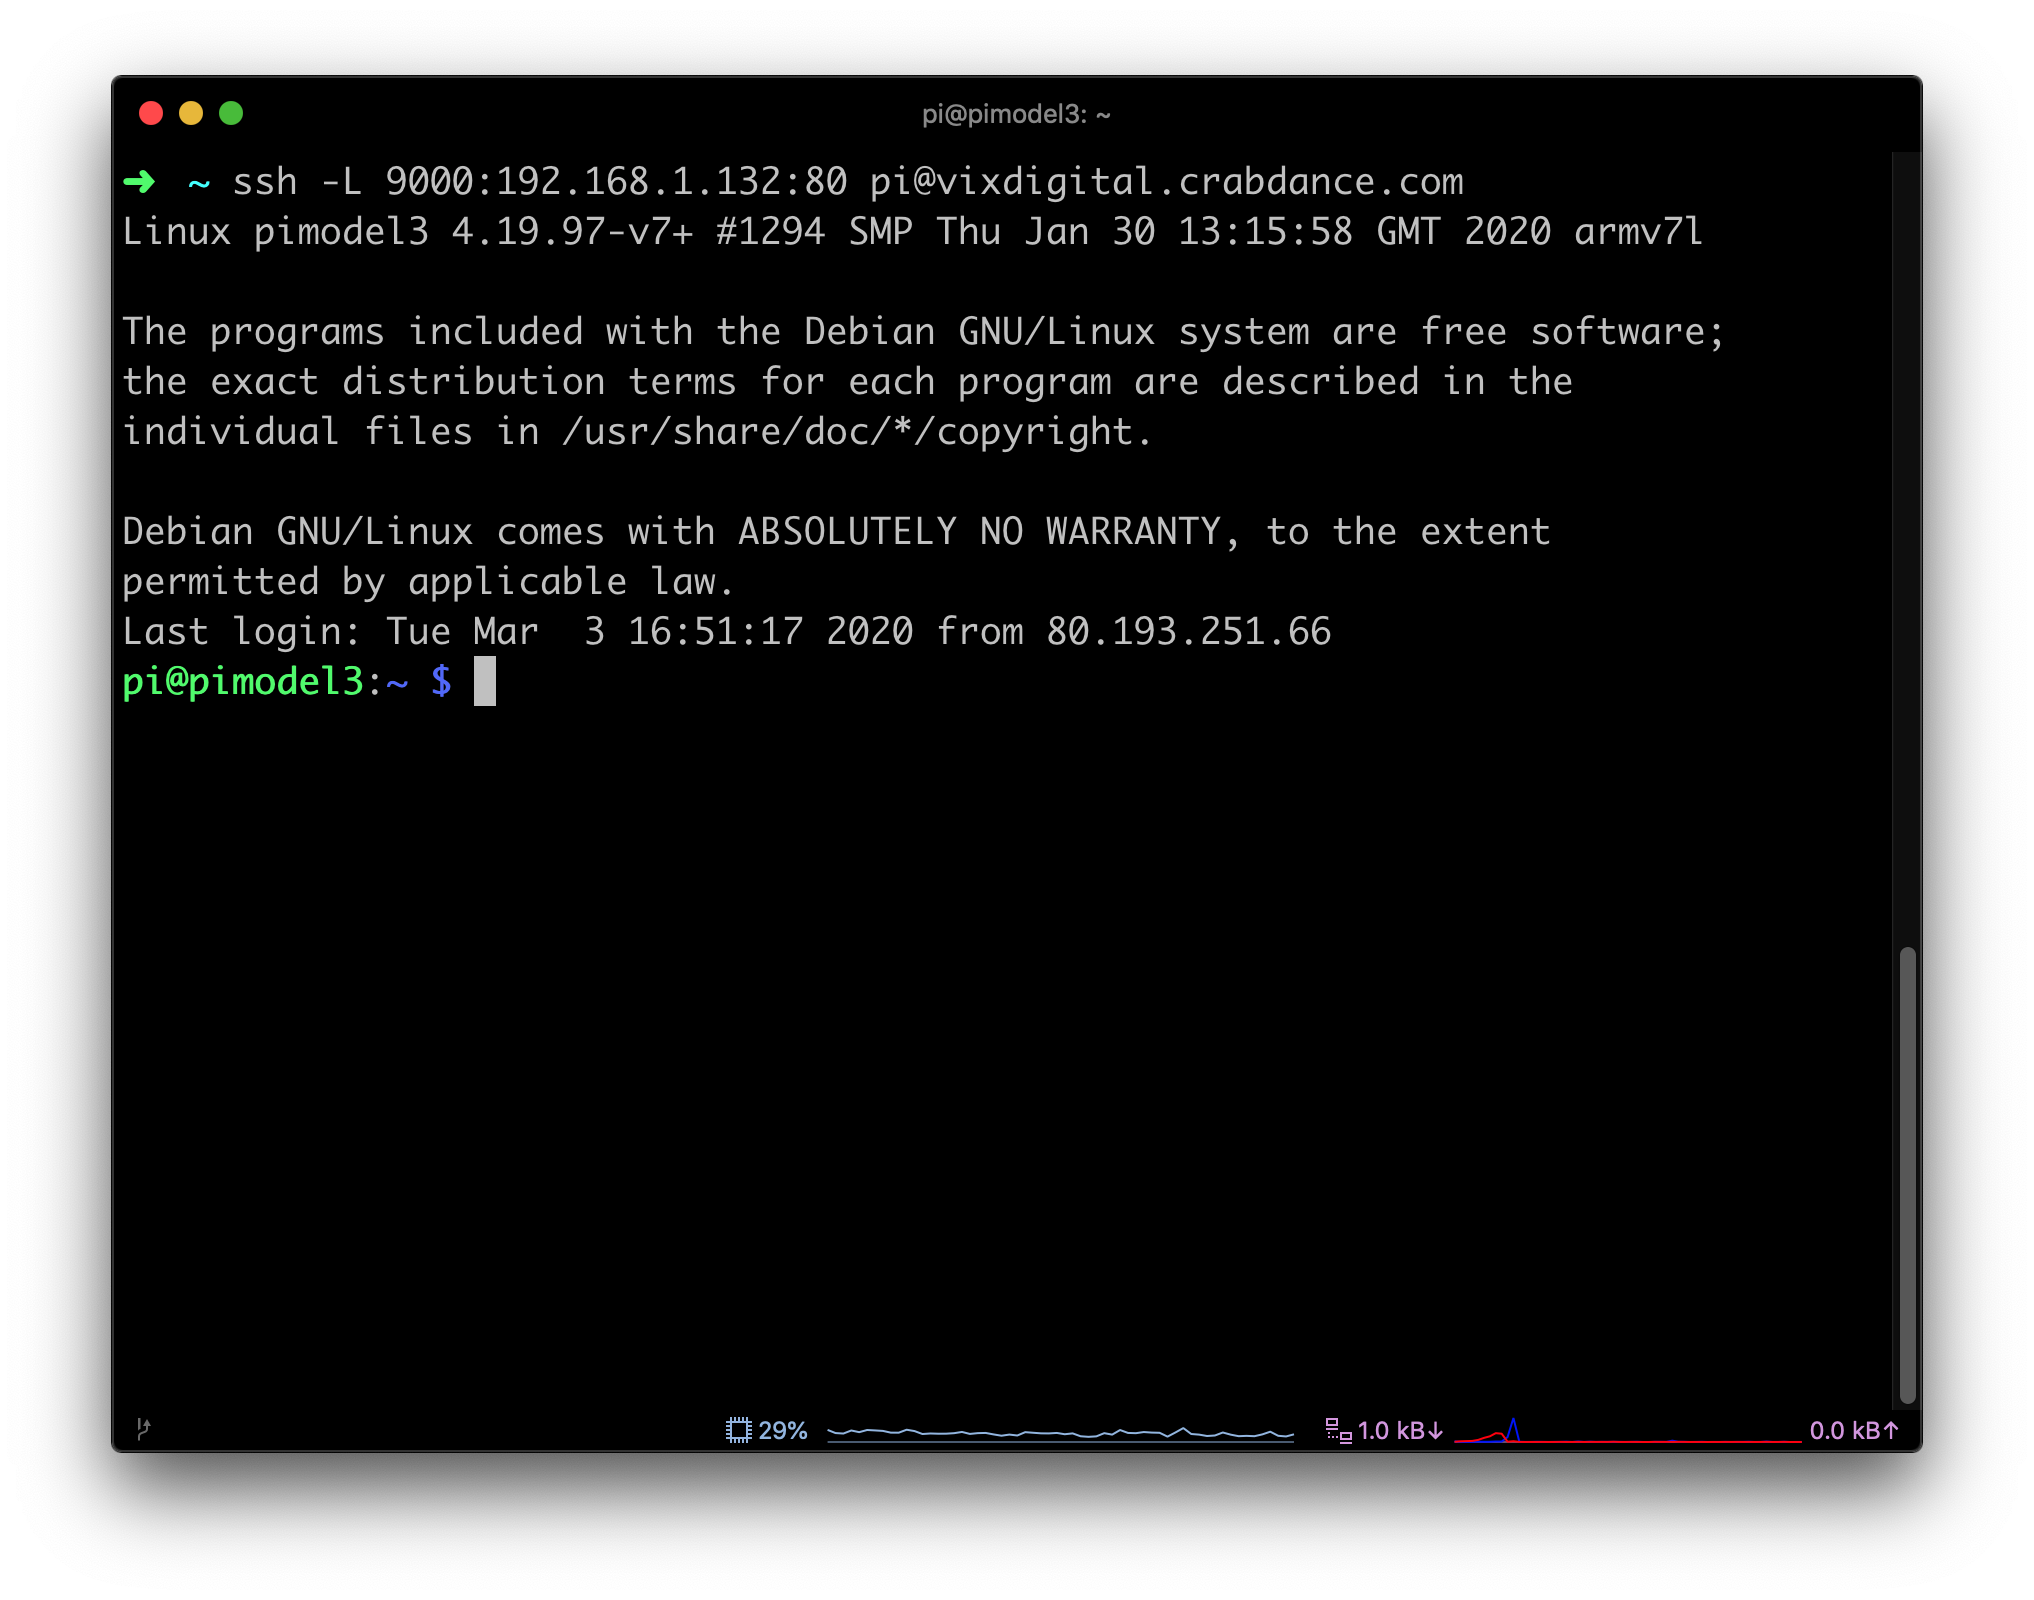This screenshot has width=2034, height=1600.
Task: Click the window title pi@pimodel3: ~
Action: [1016, 114]
